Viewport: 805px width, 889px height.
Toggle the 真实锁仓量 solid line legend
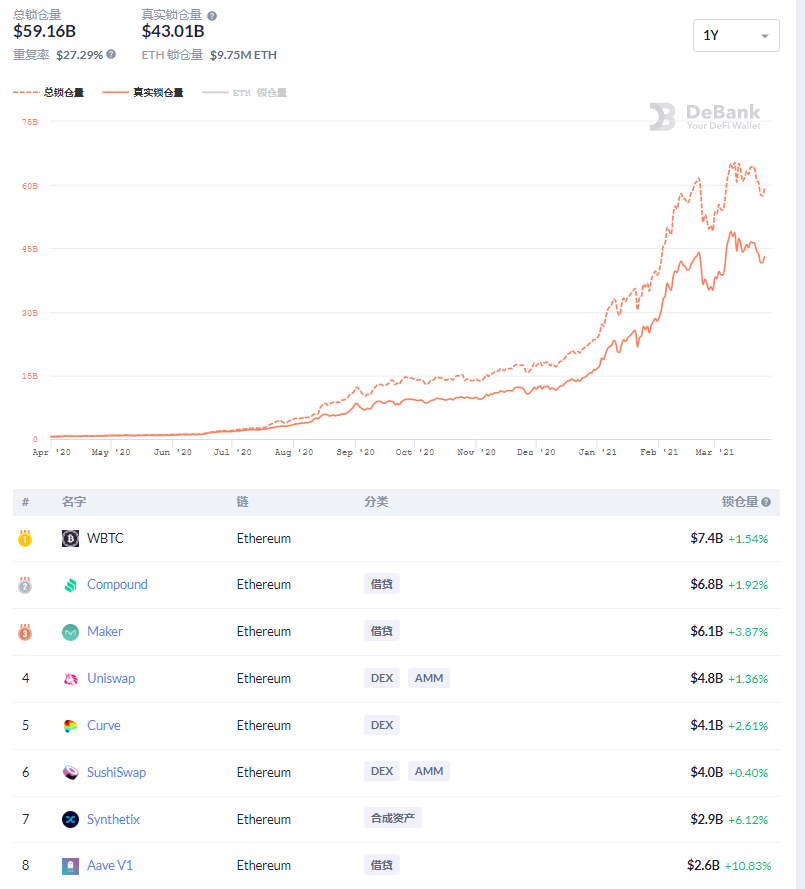click(x=143, y=92)
